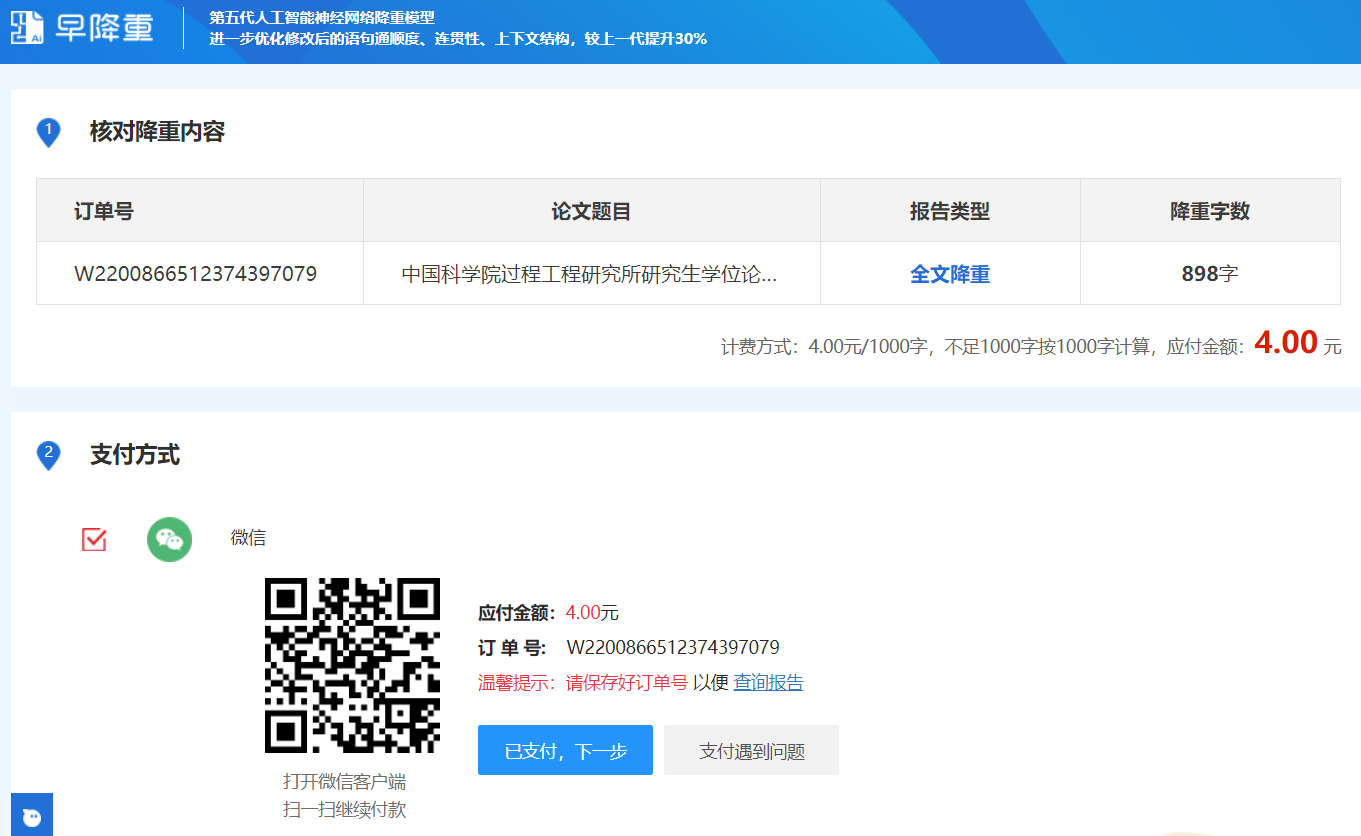Click the 898字 word count cell
This screenshot has width=1361, height=836.
coord(1210,273)
